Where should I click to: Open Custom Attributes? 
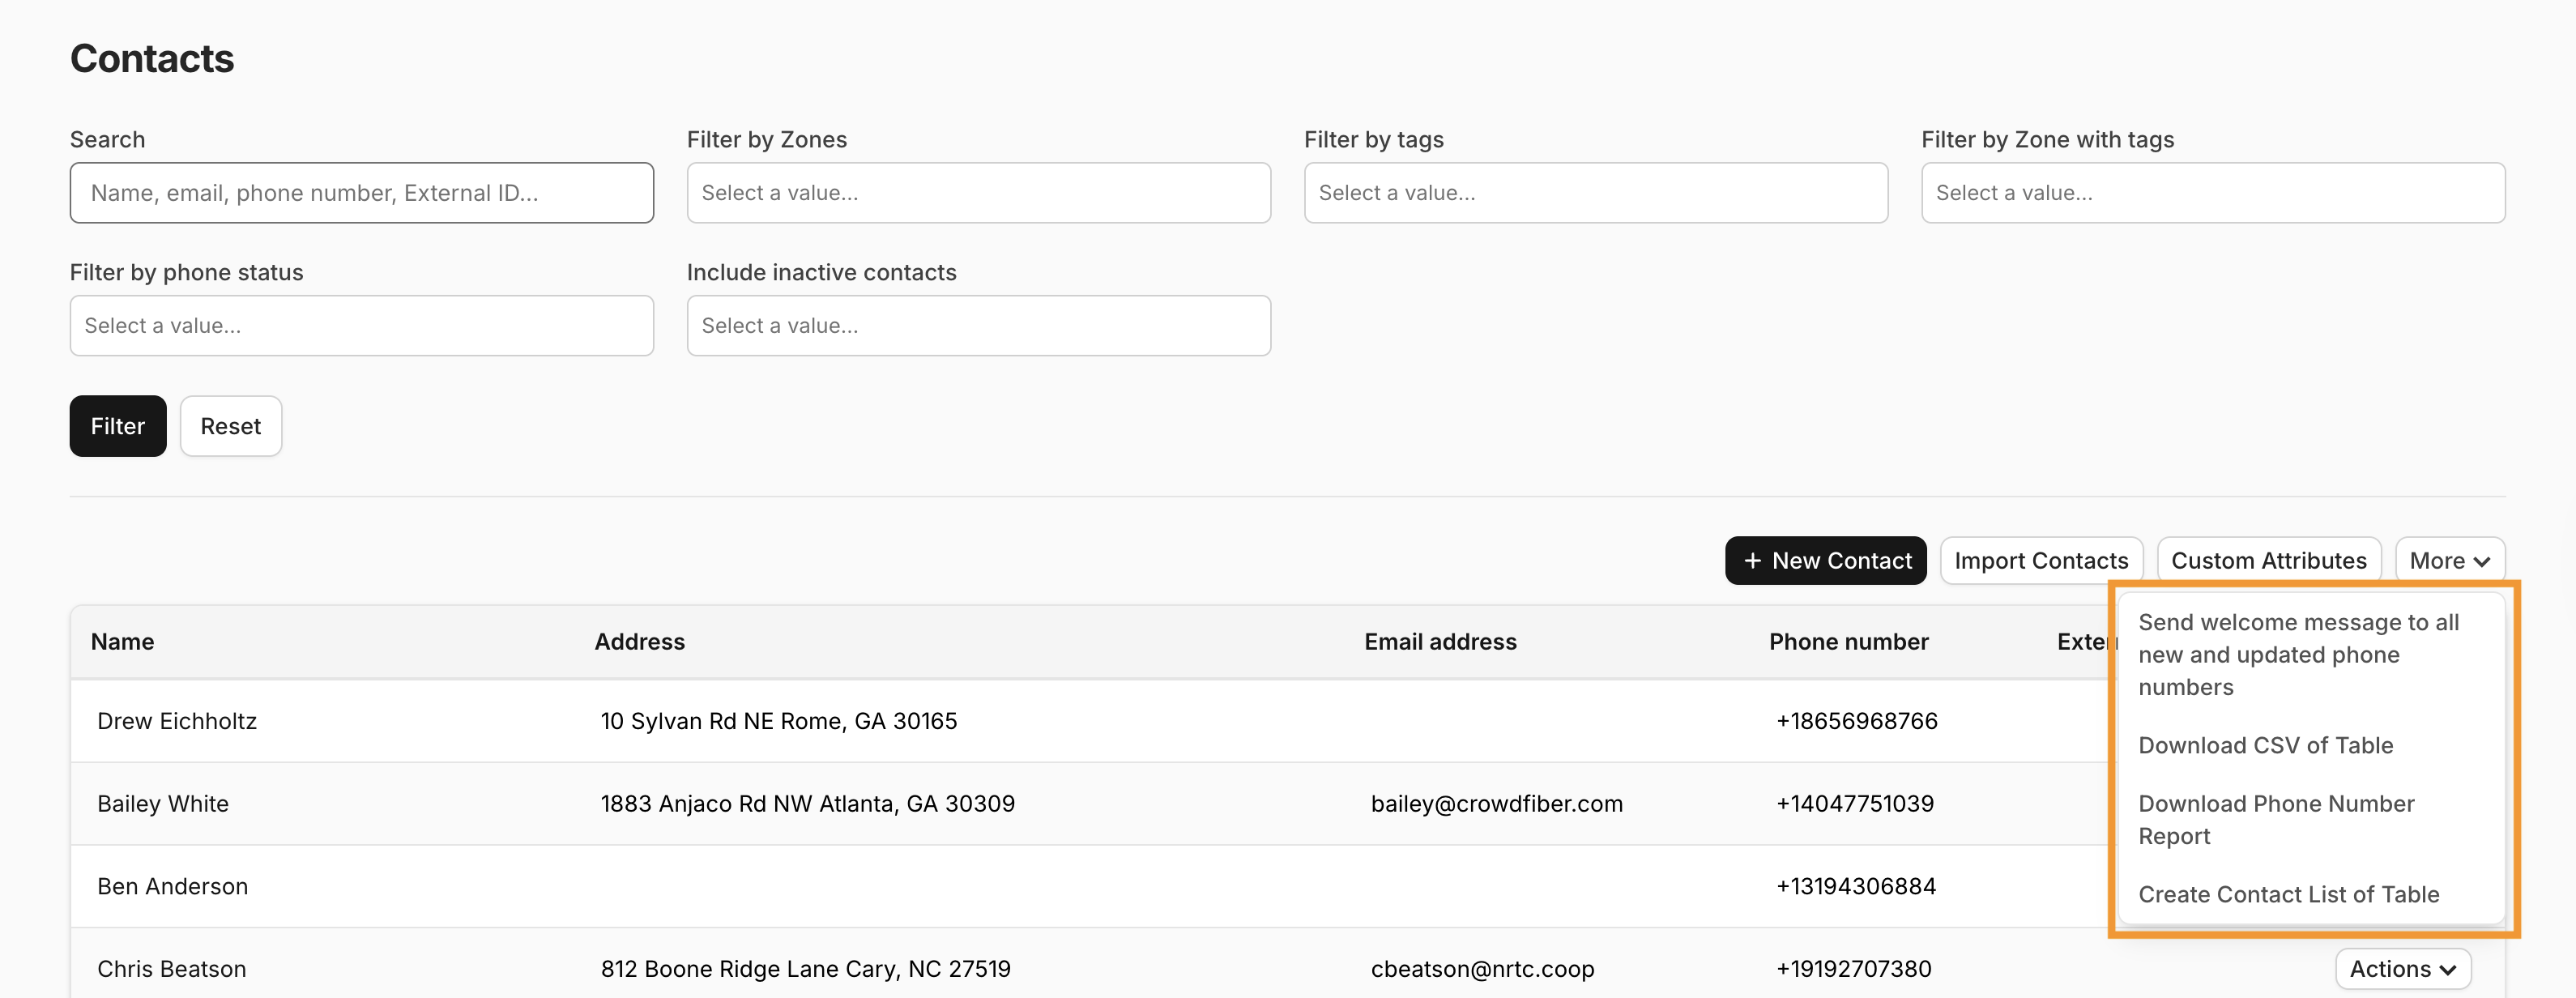(2269, 560)
